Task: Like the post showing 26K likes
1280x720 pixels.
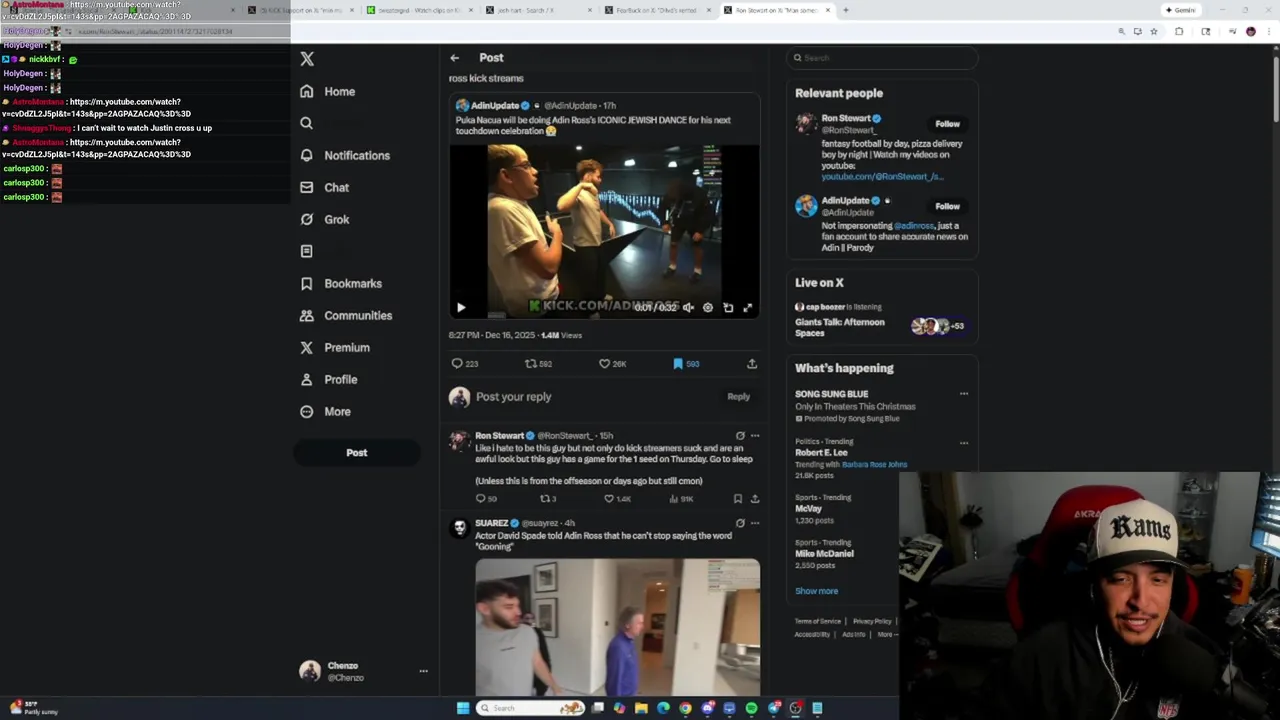Action: [x=612, y=364]
